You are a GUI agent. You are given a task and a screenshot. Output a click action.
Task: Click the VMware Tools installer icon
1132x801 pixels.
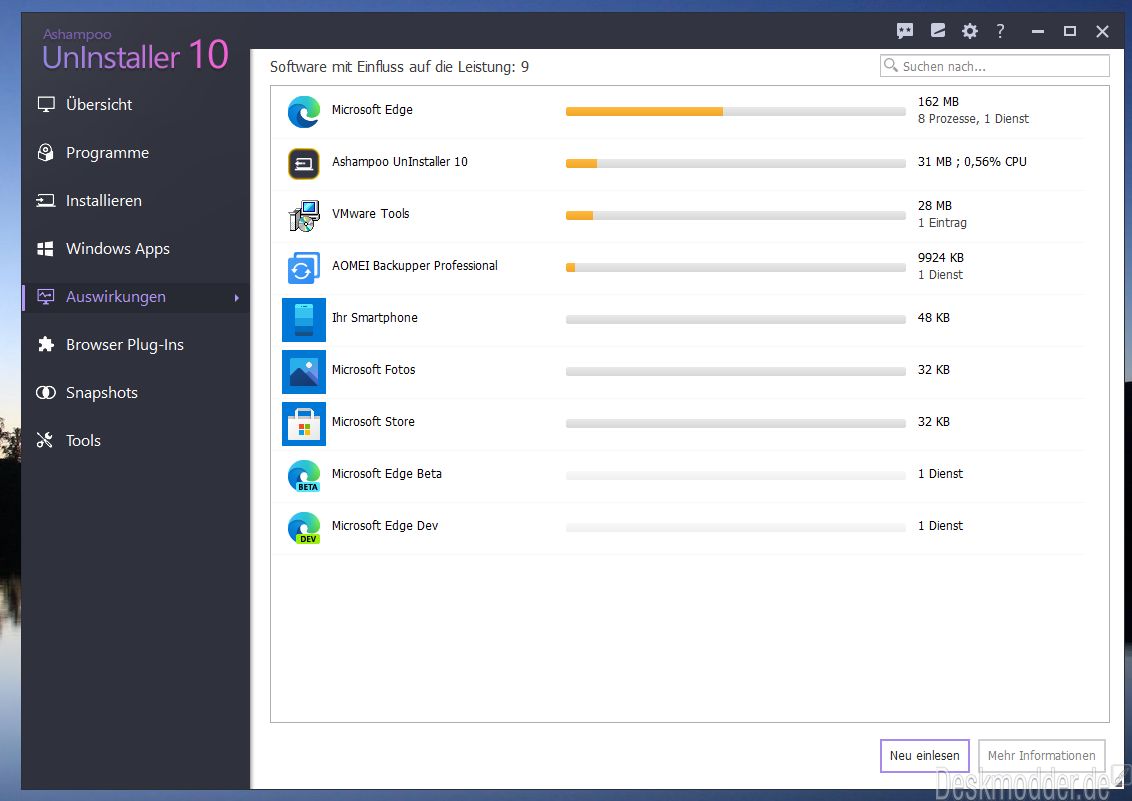tap(304, 216)
